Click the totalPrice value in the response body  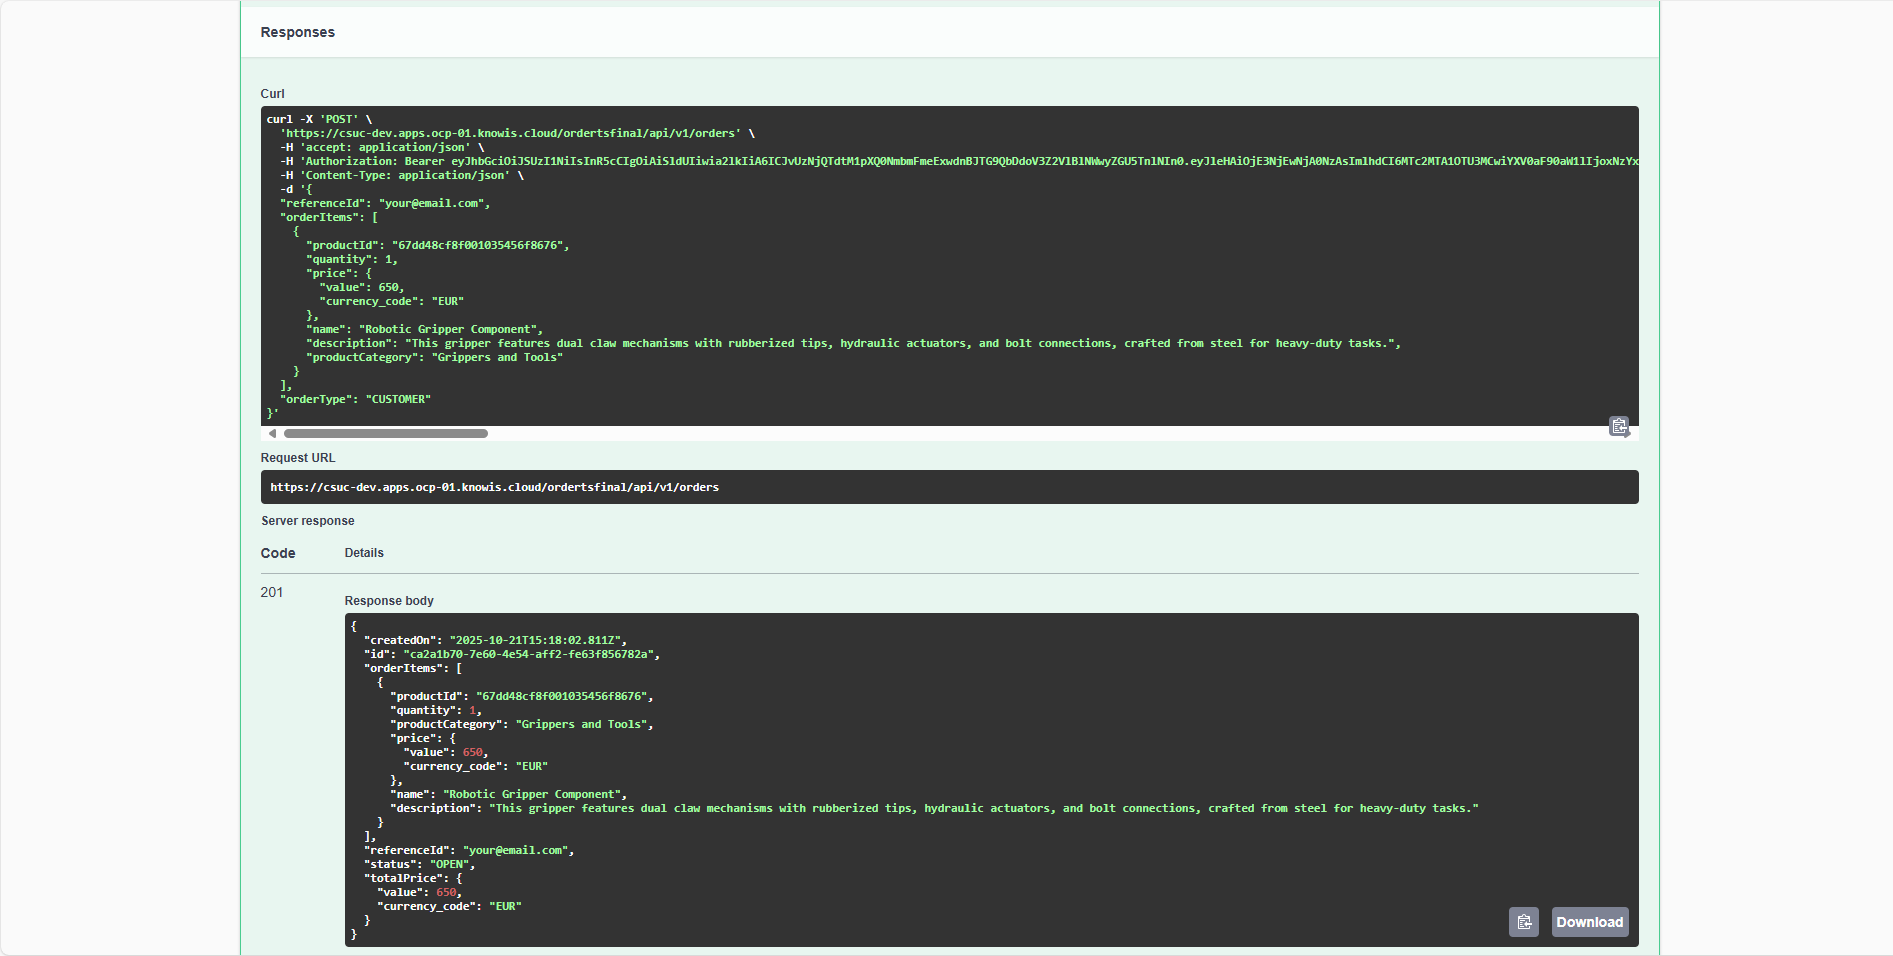pos(447,892)
